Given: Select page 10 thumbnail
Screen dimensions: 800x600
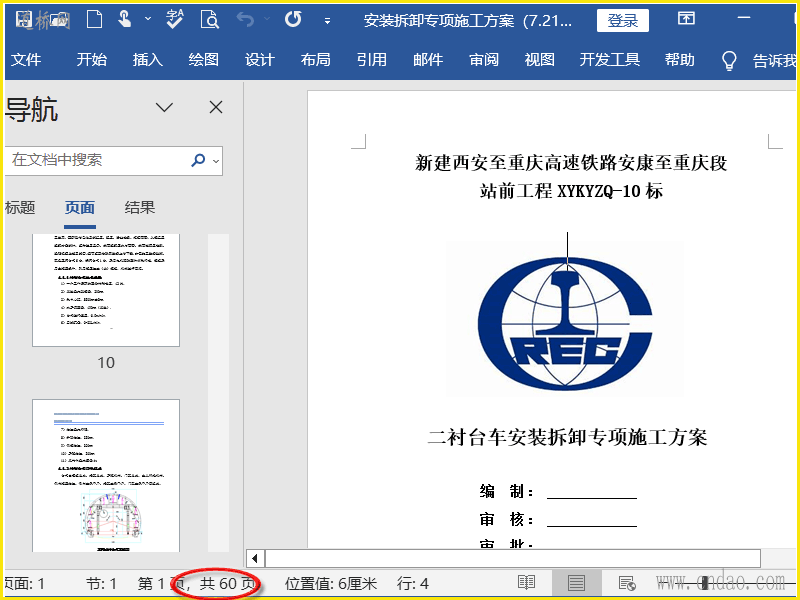Looking at the screenshot, I should pyautogui.click(x=106, y=290).
